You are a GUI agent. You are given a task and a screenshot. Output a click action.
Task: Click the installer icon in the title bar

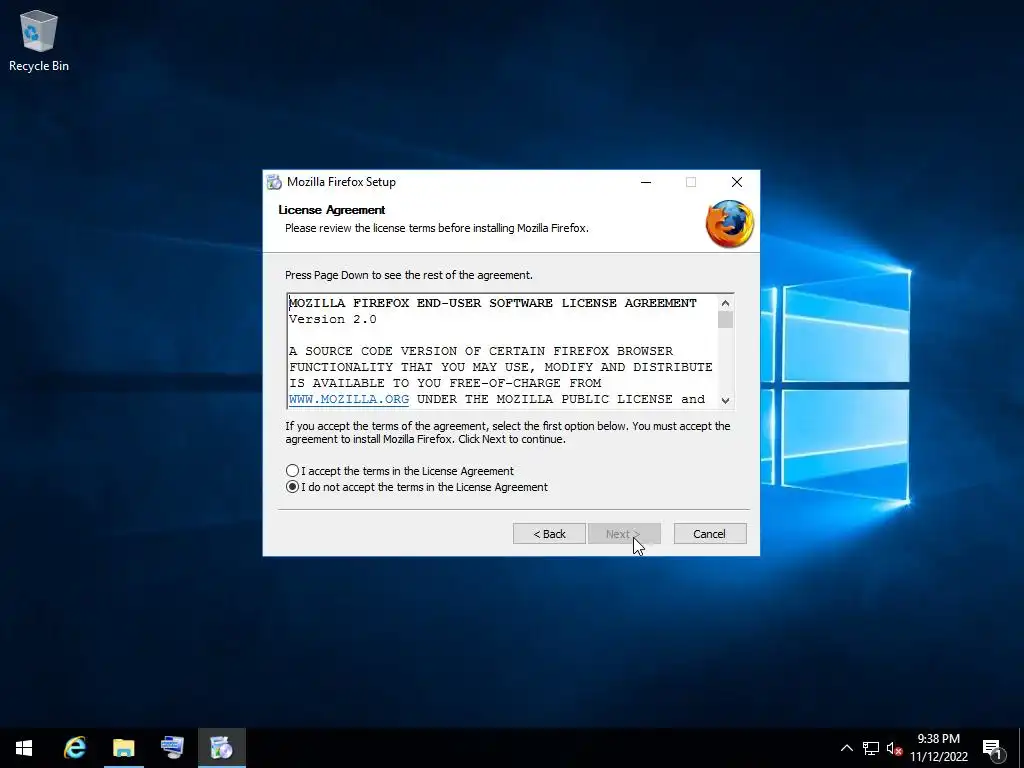pyautogui.click(x=274, y=182)
